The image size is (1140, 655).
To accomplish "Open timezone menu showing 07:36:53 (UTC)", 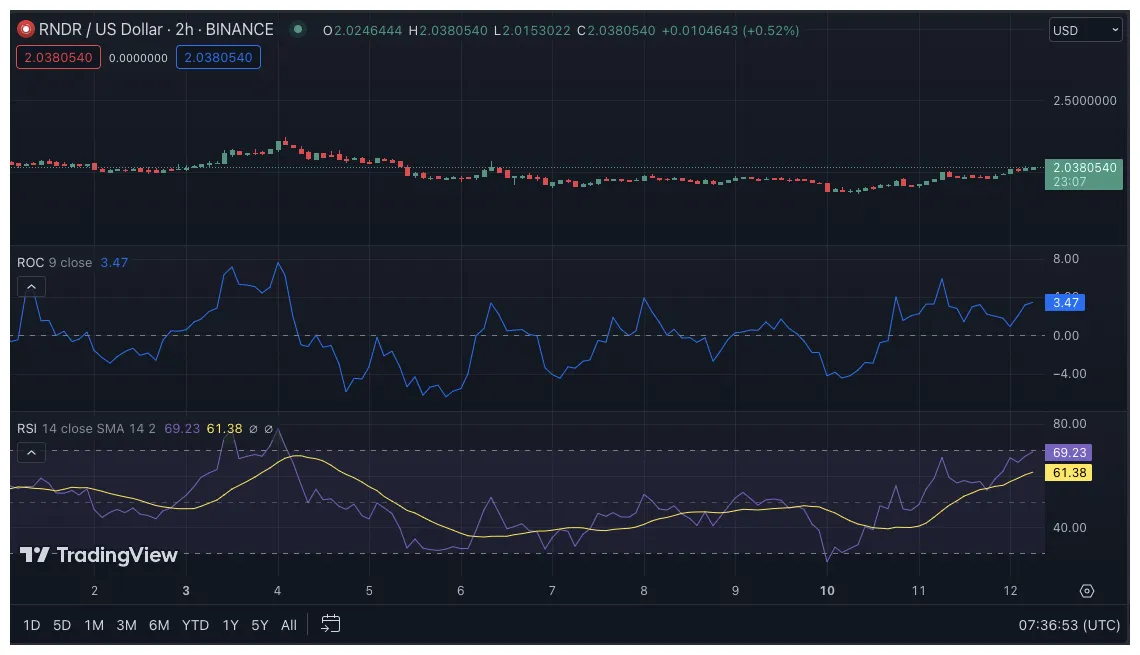I will pos(1070,625).
